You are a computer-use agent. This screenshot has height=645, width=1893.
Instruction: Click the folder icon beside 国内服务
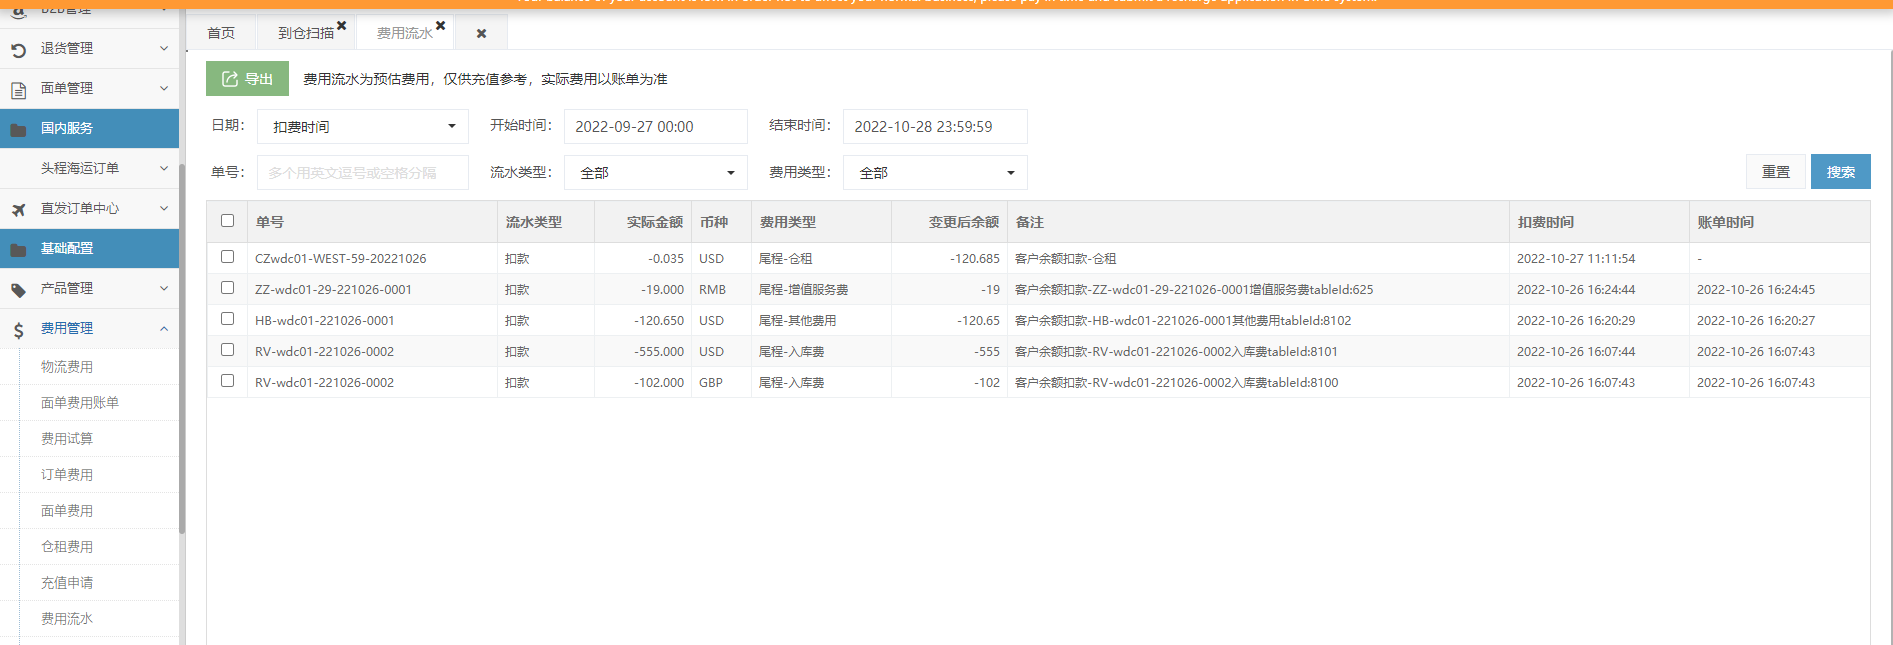coord(18,129)
